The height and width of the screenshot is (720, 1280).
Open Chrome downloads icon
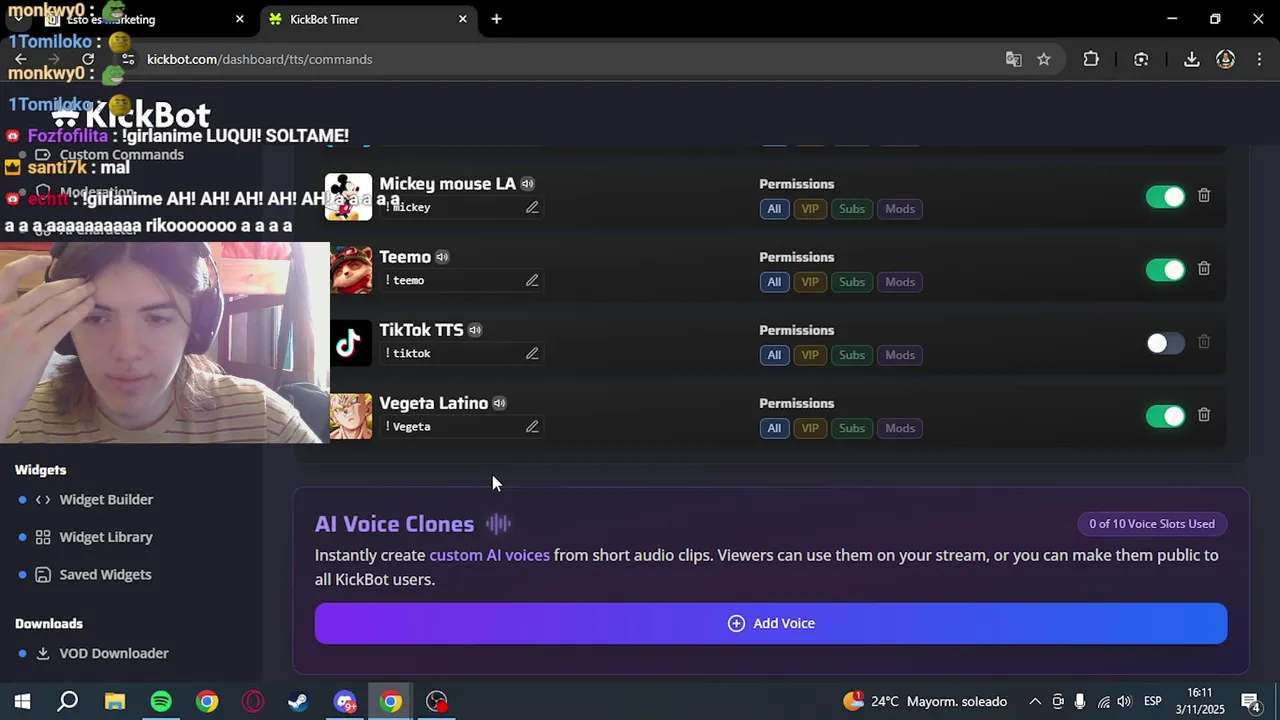(1191, 59)
